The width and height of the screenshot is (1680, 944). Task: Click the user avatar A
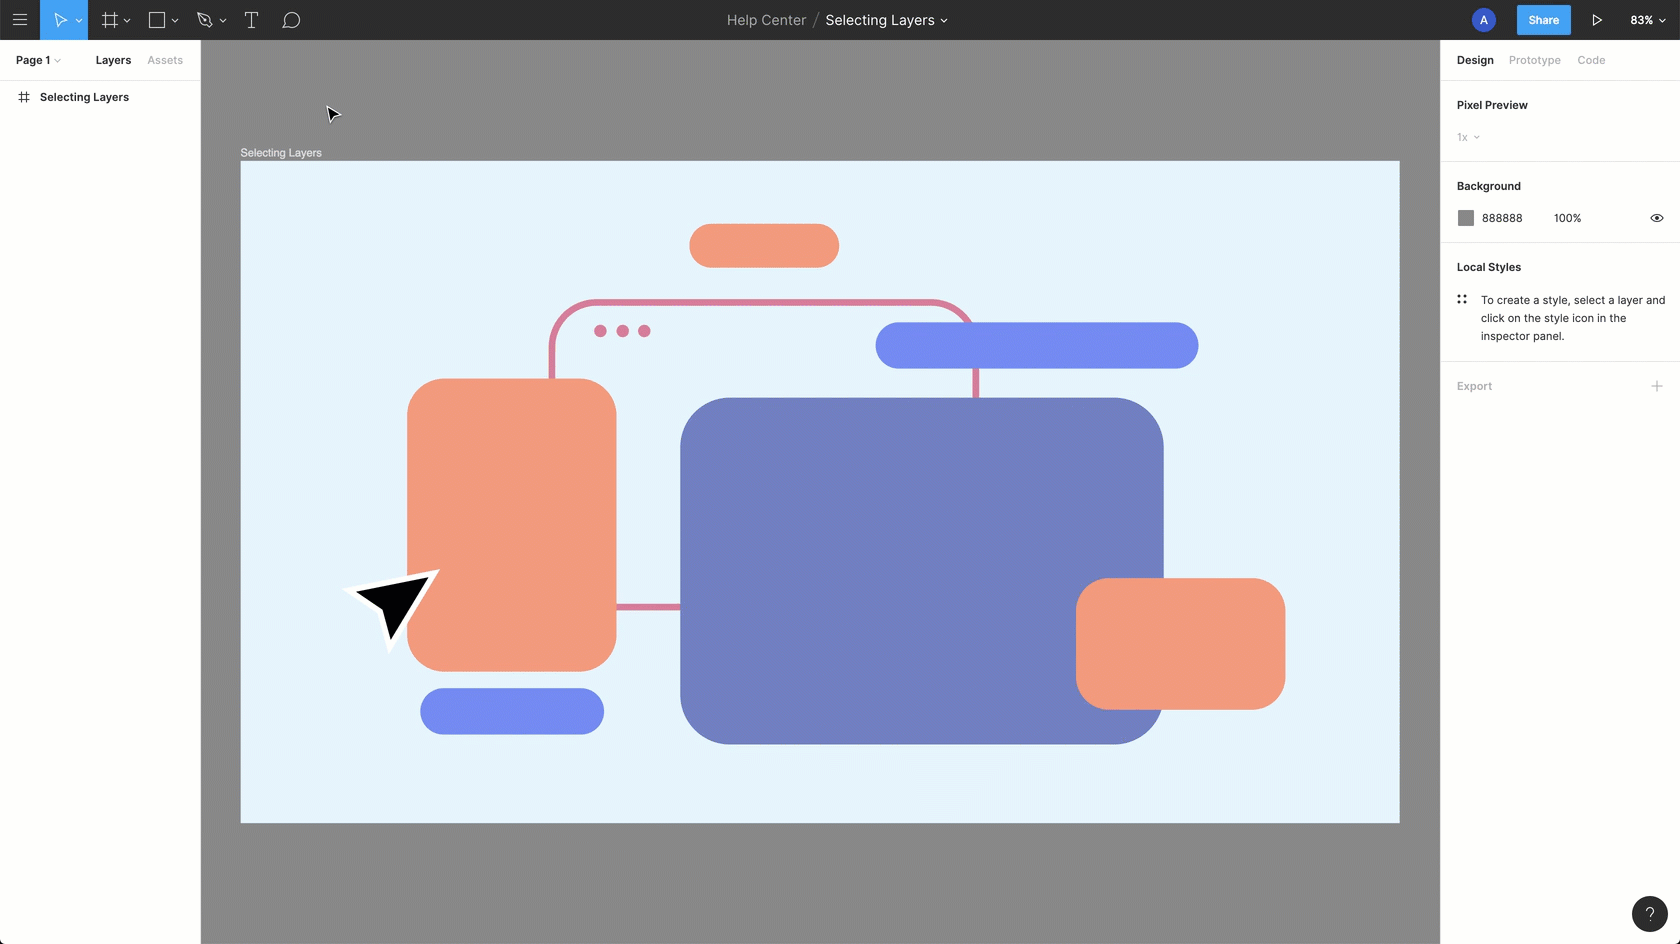[1483, 20]
